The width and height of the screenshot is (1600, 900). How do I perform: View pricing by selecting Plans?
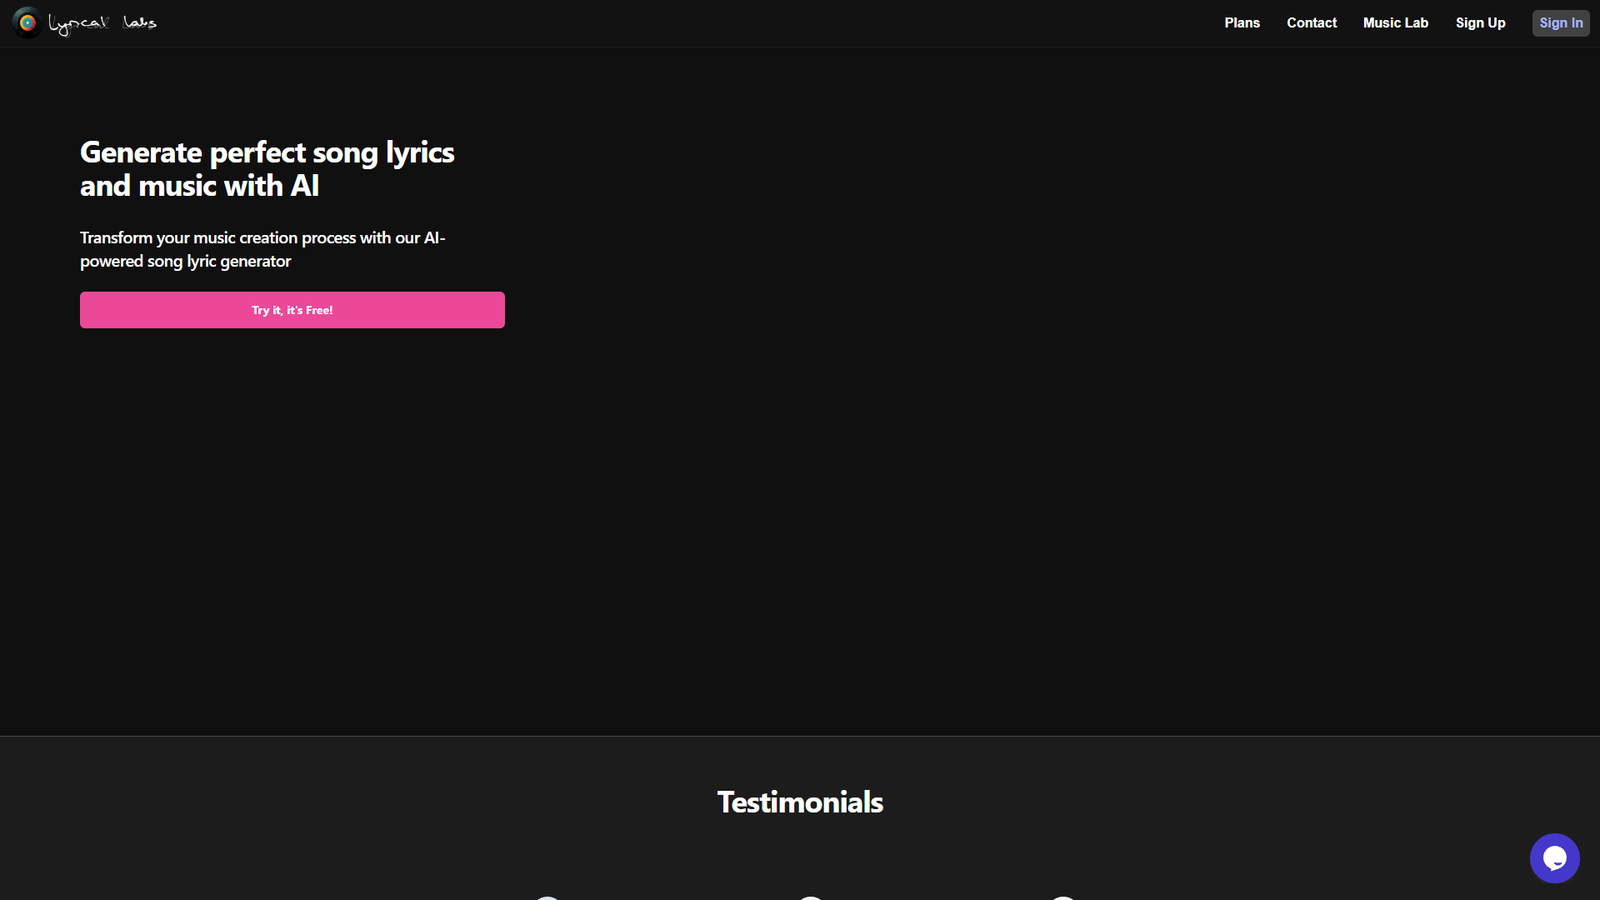point(1242,22)
